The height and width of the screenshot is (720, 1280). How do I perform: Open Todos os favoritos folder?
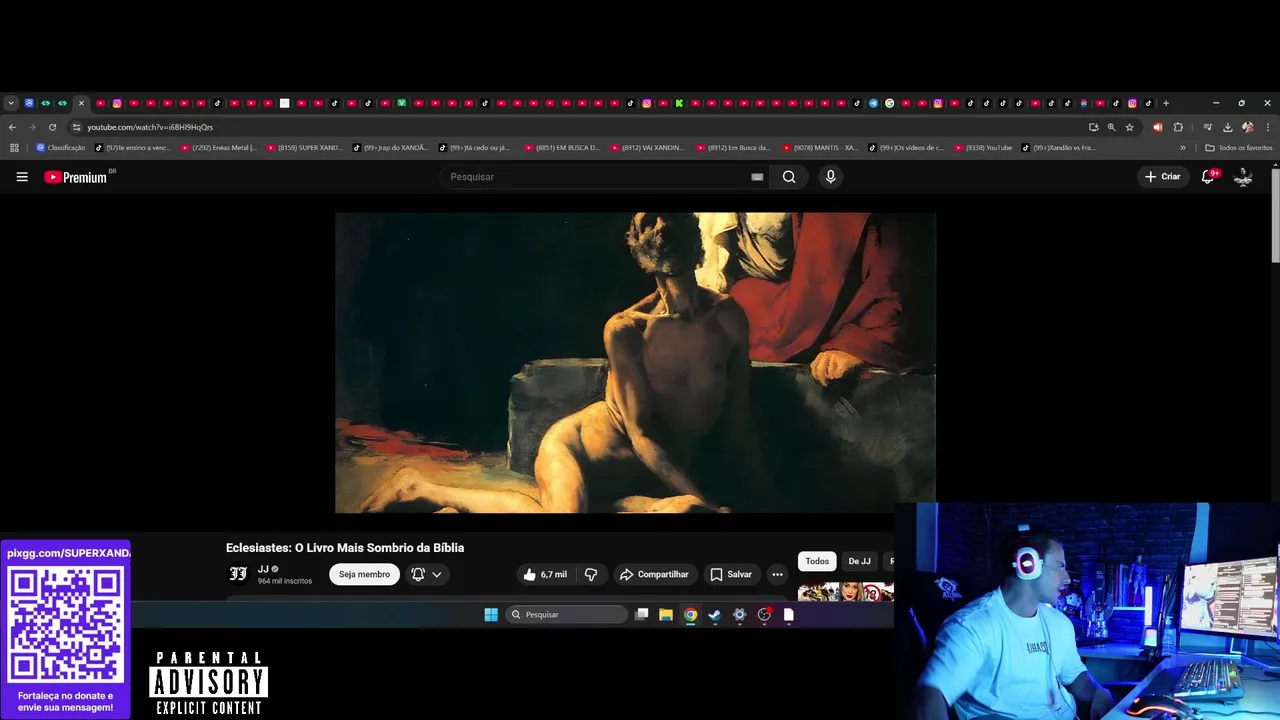(1239, 148)
